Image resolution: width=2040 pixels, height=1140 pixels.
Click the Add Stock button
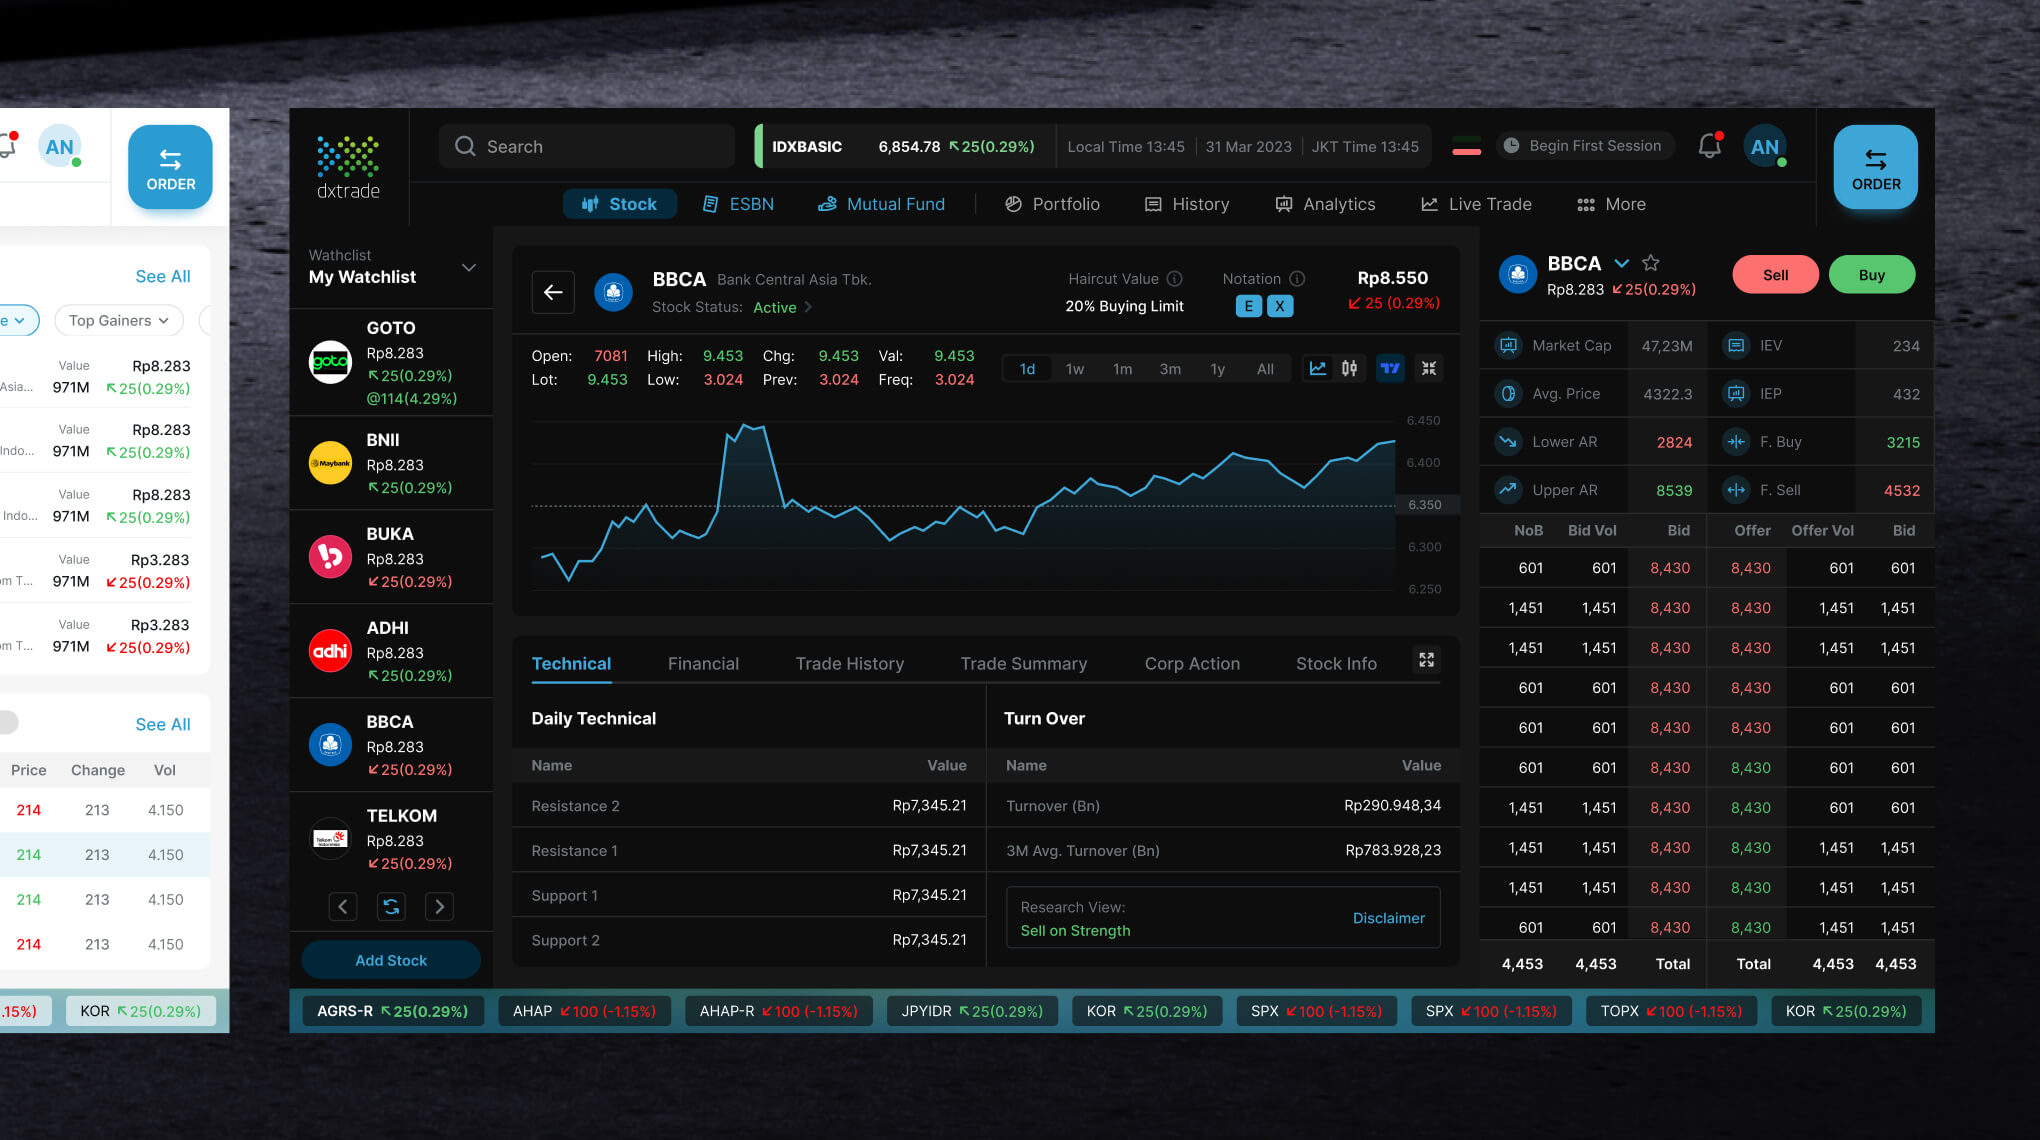[391, 960]
